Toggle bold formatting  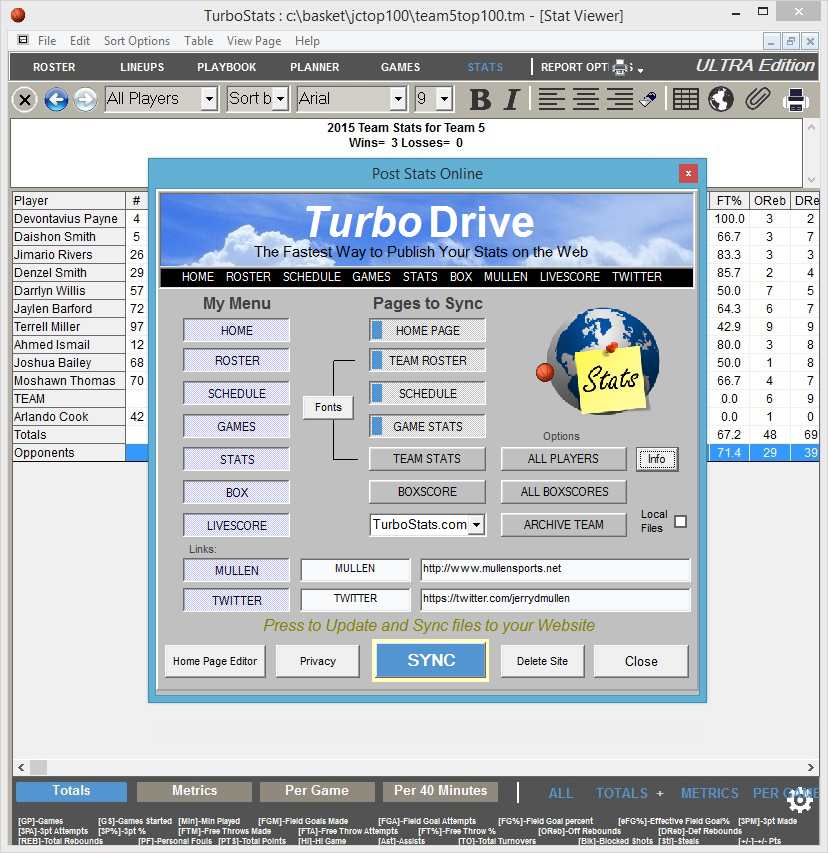tap(480, 100)
